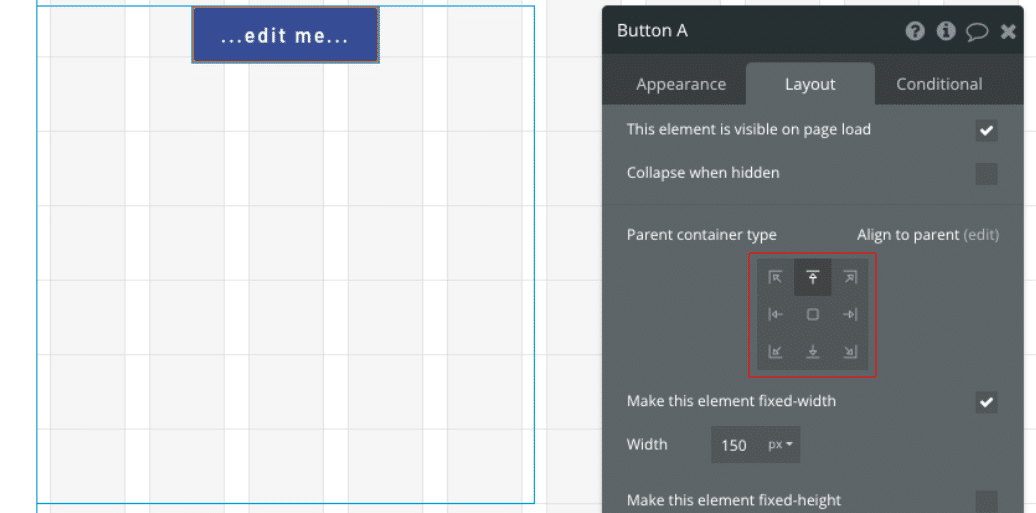Viewport: 1036px width, 513px height.
Task: Select top-right alignment icon
Action: click(x=850, y=277)
